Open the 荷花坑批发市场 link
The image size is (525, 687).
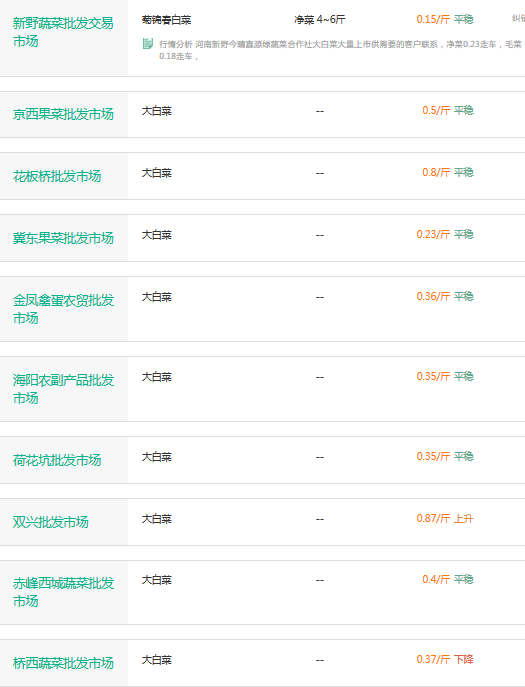click(57, 460)
